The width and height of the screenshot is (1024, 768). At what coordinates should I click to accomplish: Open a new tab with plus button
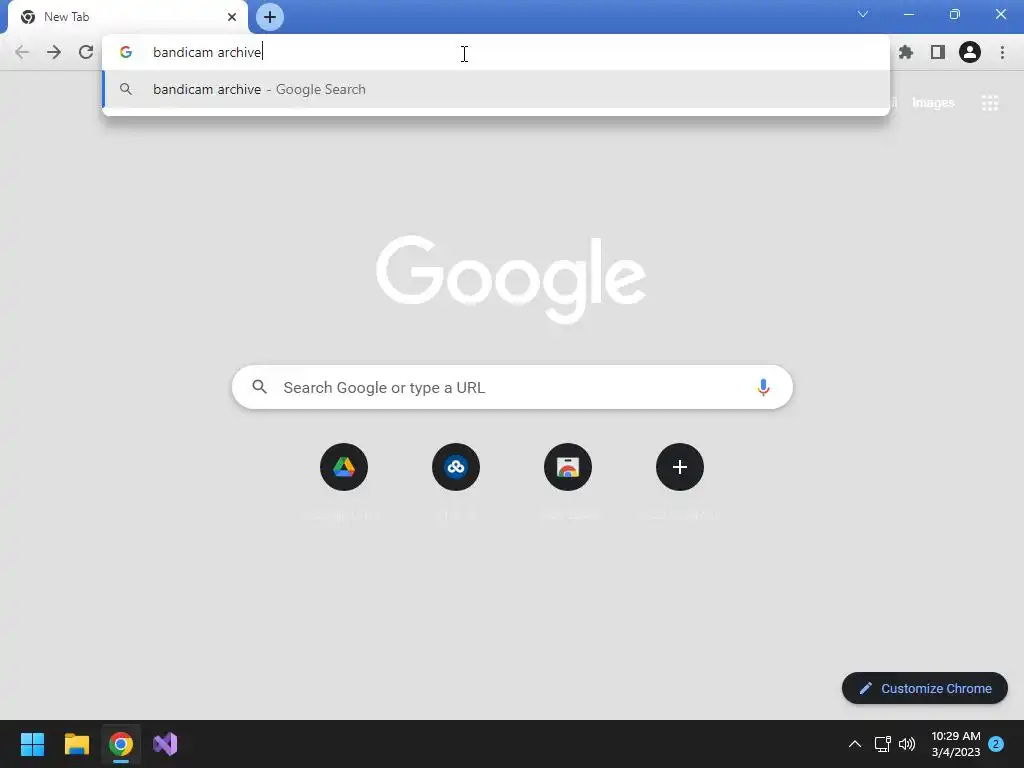pos(270,17)
